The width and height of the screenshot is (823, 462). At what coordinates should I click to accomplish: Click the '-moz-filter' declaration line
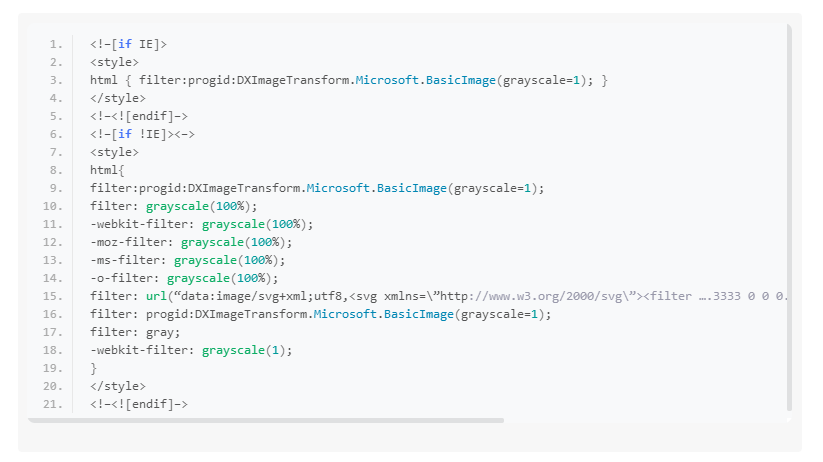(191, 242)
